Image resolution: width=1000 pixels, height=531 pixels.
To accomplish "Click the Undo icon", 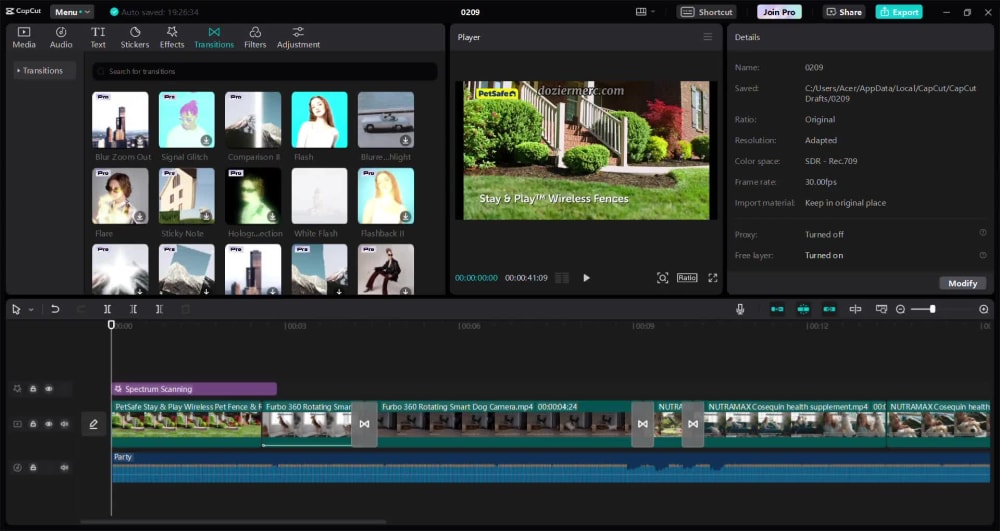I will point(55,309).
